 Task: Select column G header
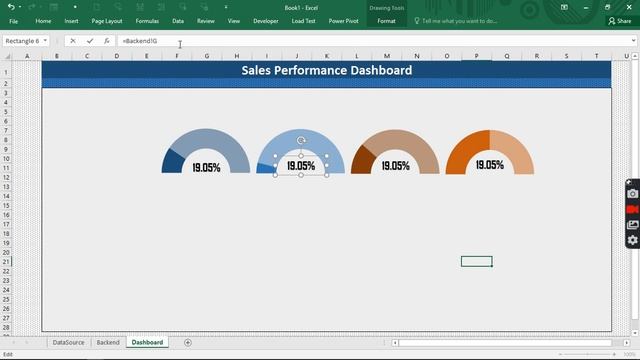(x=207, y=56)
